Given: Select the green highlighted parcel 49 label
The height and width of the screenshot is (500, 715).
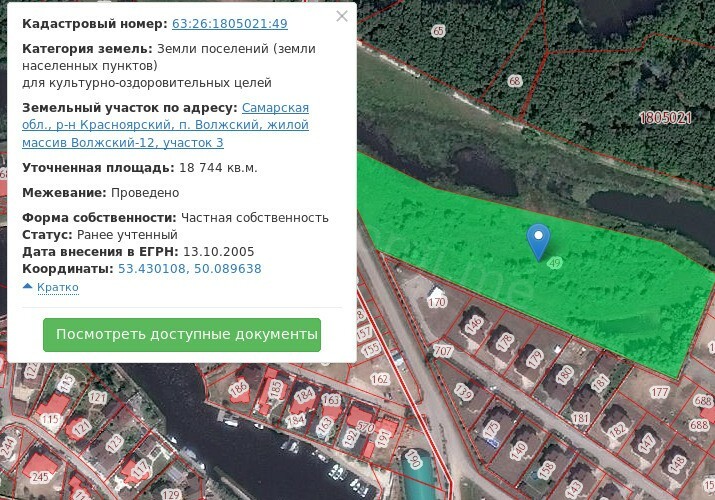Looking at the screenshot, I should (x=554, y=262).
